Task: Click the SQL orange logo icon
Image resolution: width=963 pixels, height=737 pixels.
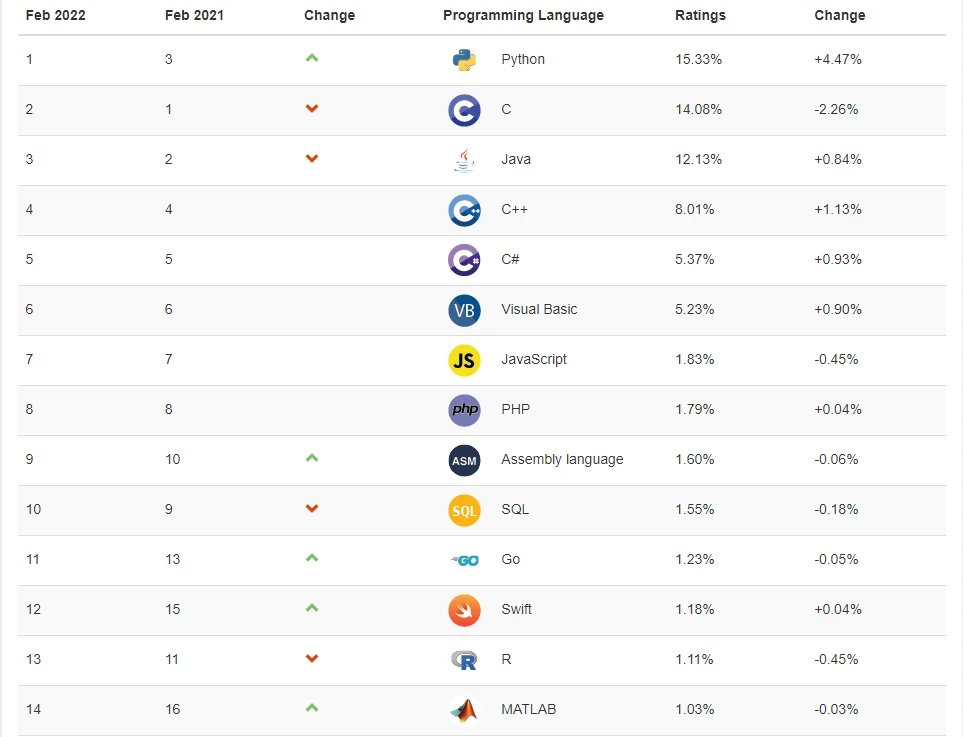Action: click(x=464, y=510)
